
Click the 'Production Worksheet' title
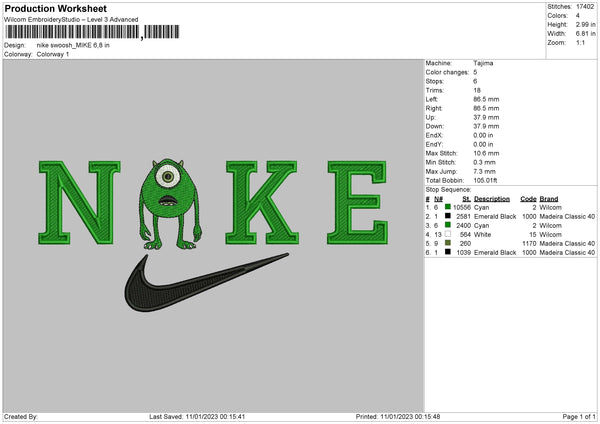(55, 8)
